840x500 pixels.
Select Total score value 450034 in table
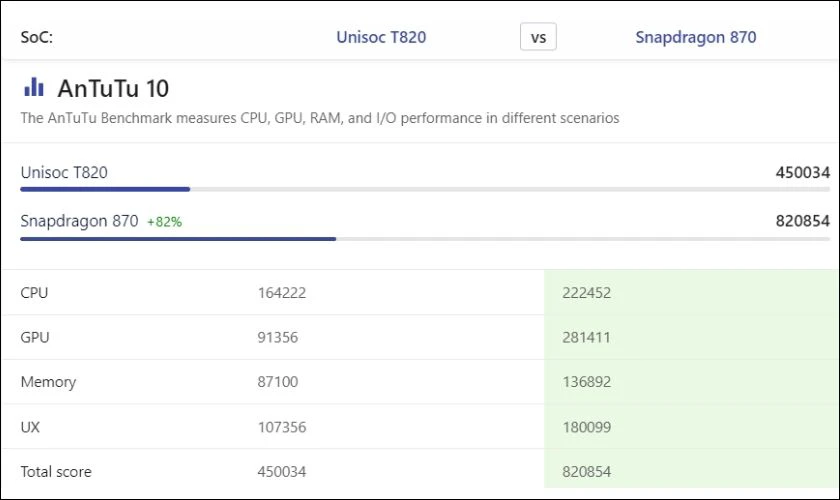coord(282,472)
